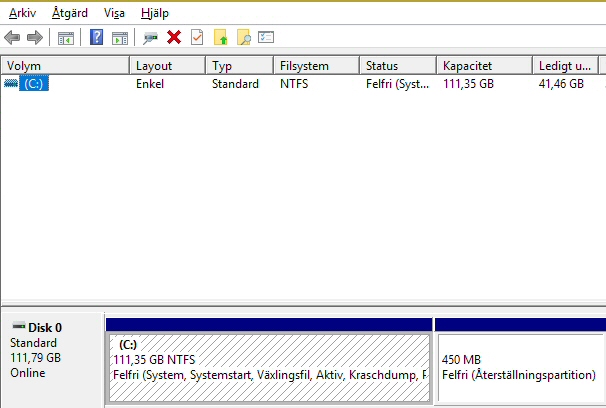Click the 111,35 GB capacity cell
The width and height of the screenshot is (606, 408).
pyautogui.click(x=468, y=84)
